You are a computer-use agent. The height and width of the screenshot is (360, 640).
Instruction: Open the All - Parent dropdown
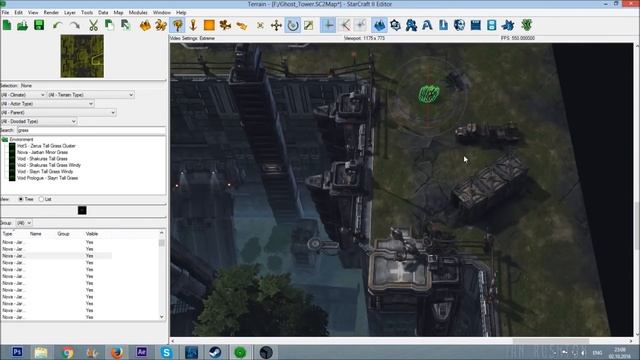point(58,113)
